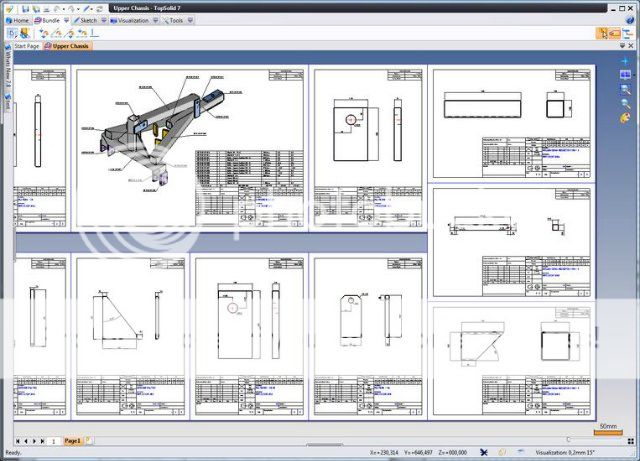Image resolution: width=640 pixels, height=461 pixels.
Task: Click the top icon in the right sidebar
Action: point(625,61)
